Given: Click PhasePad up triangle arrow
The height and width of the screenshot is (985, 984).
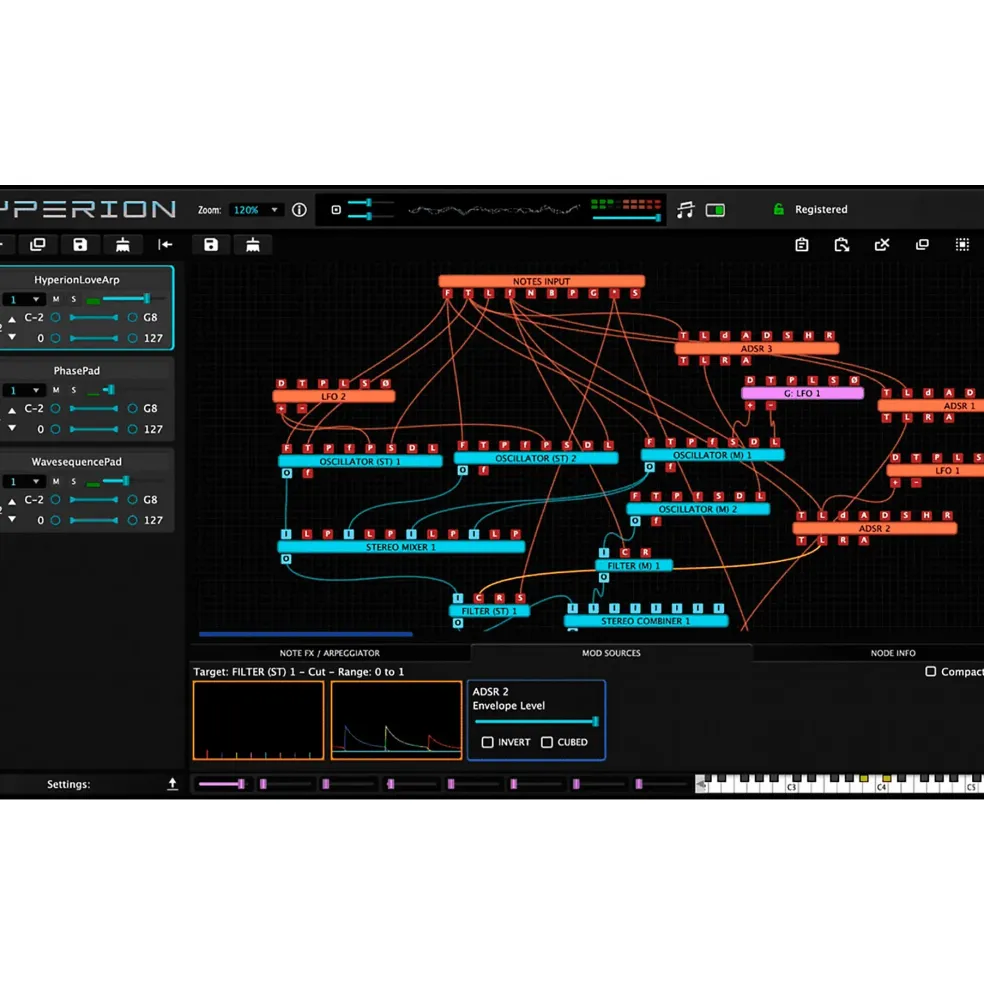Looking at the screenshot, I should (x=12, y=410).
